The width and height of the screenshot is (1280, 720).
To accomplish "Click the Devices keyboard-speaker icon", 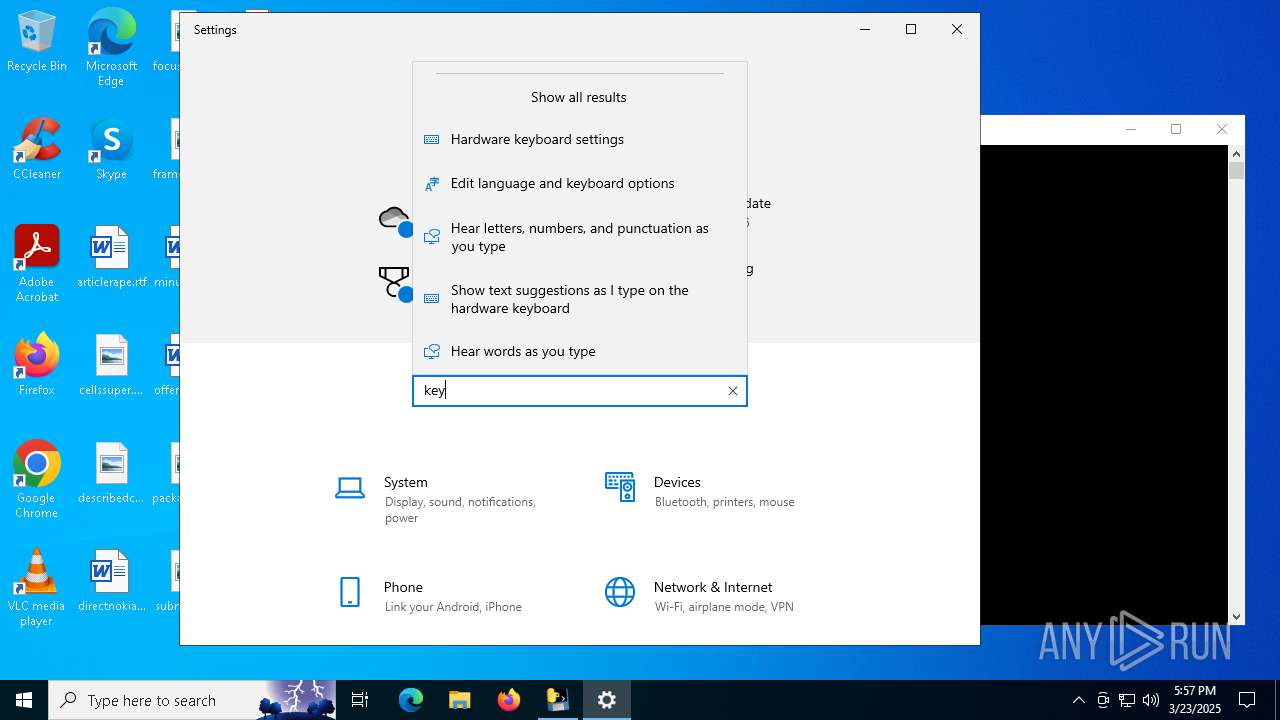I will [x=620, y=487].
